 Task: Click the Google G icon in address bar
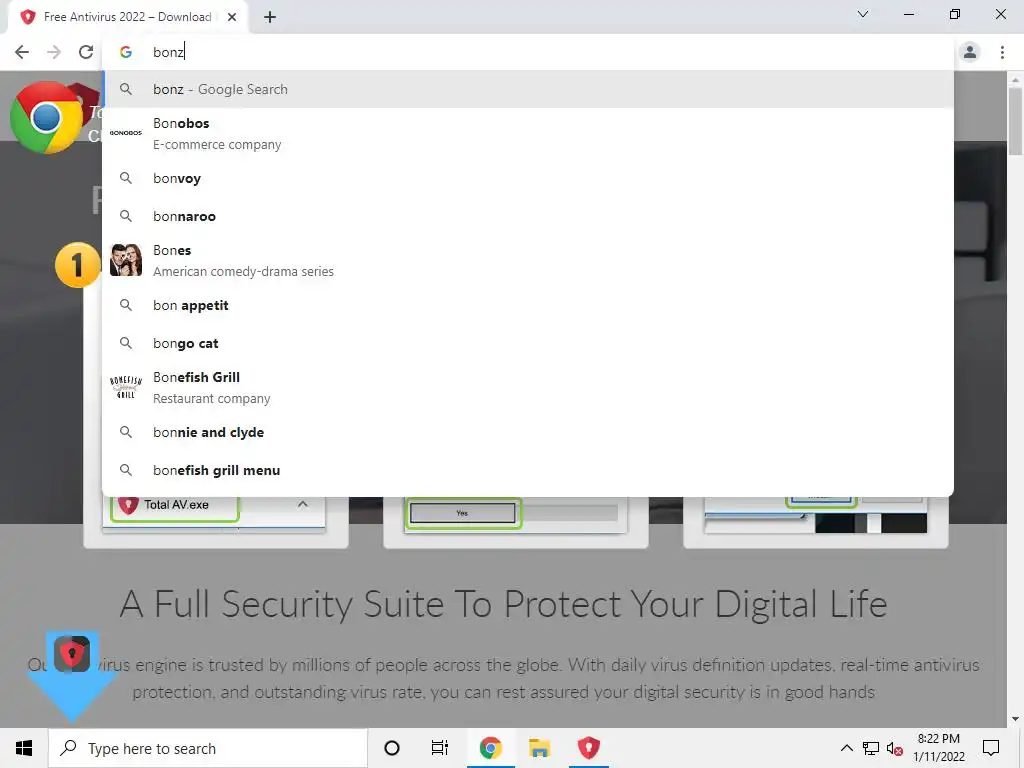pos(126,52)
